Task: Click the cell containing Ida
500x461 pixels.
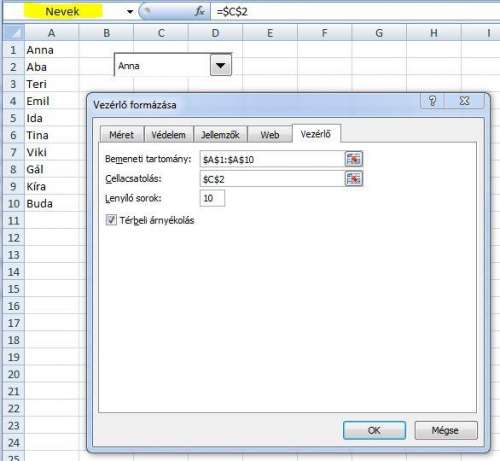Action: pyautogui.click(x=52, y=118)
